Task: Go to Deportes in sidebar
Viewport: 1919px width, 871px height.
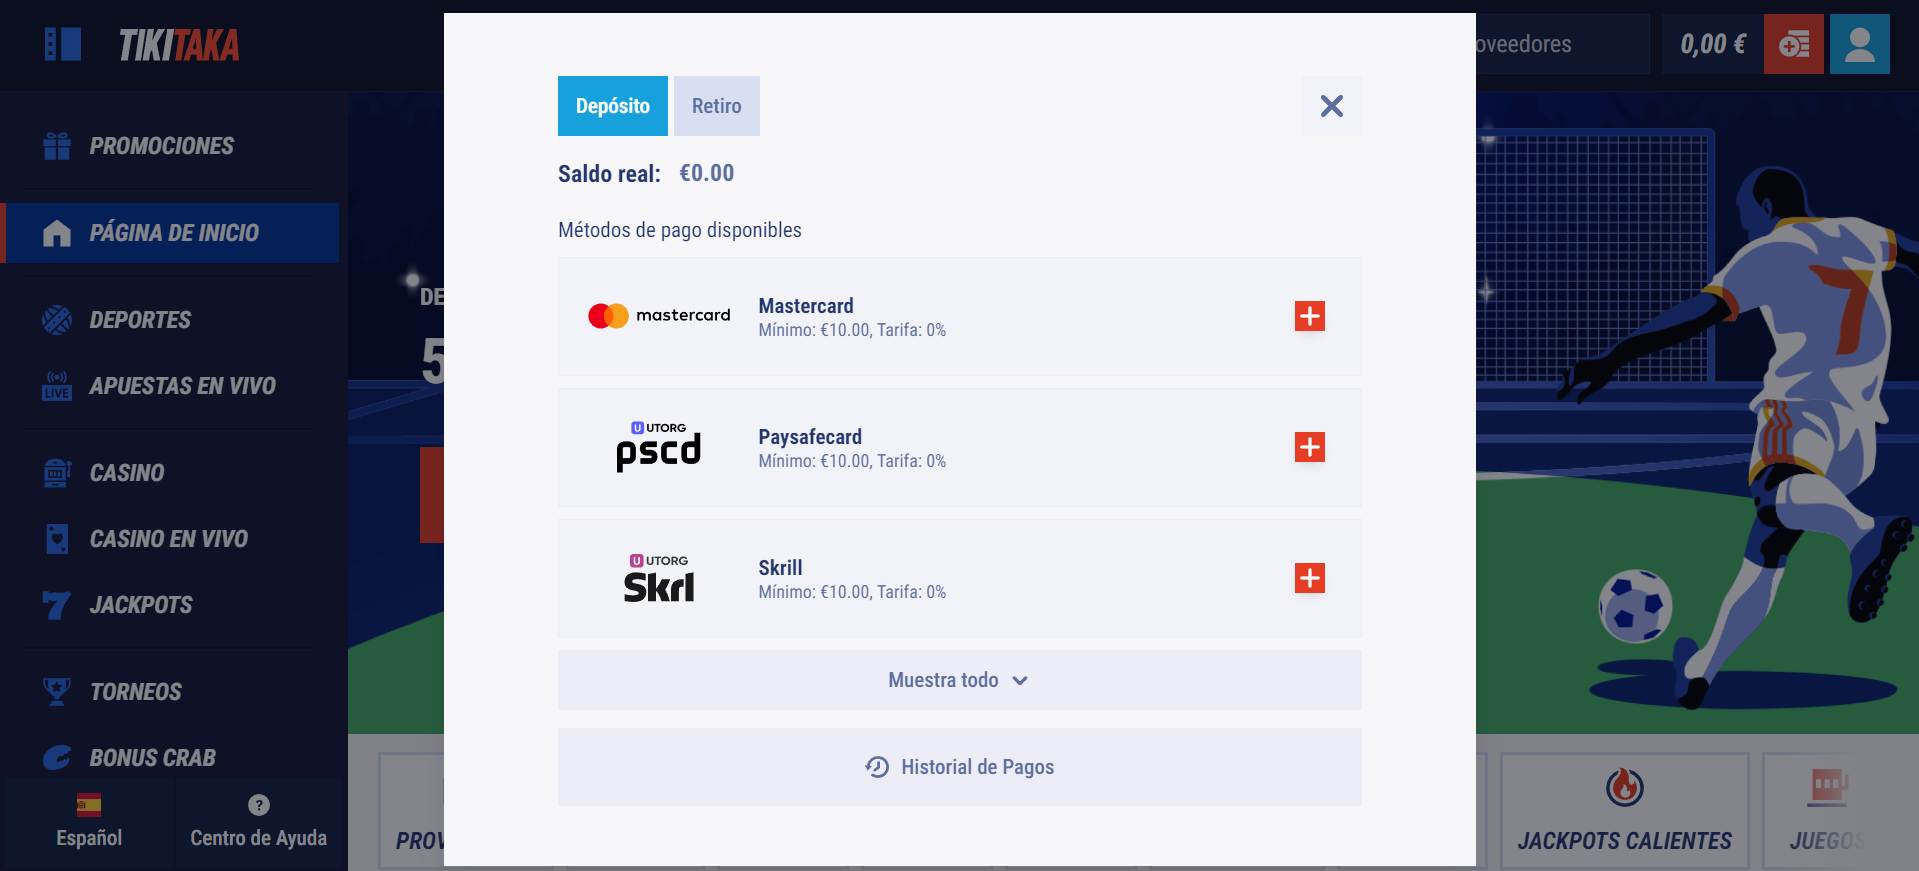Action: point(140,320)
